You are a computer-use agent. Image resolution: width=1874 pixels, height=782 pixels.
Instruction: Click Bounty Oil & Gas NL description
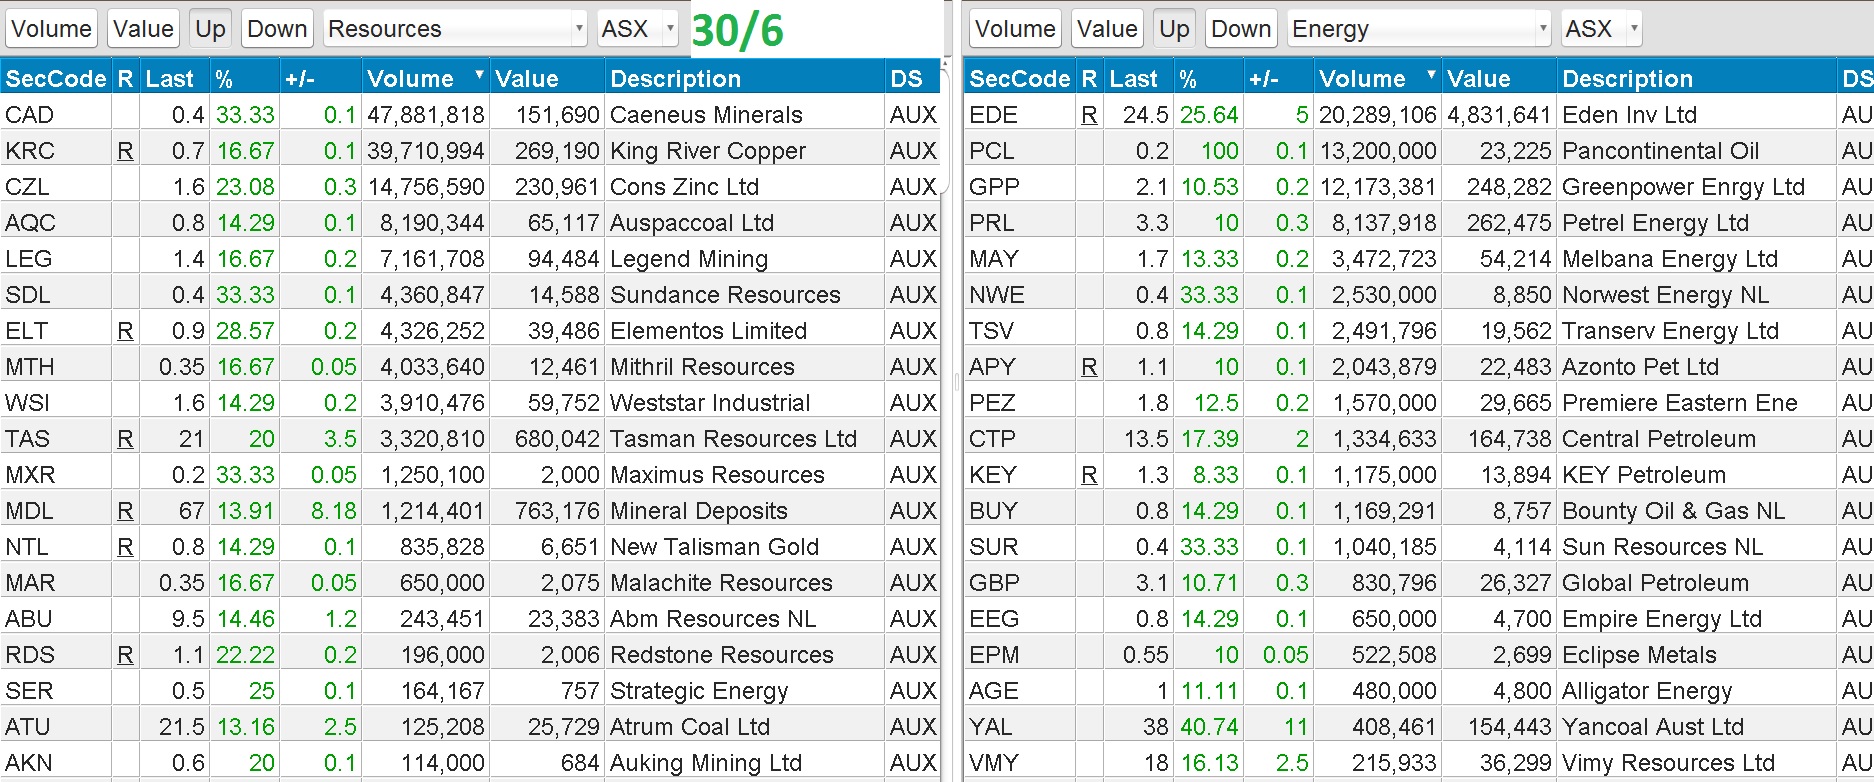pyautogui.click(x=1673, y=511)
